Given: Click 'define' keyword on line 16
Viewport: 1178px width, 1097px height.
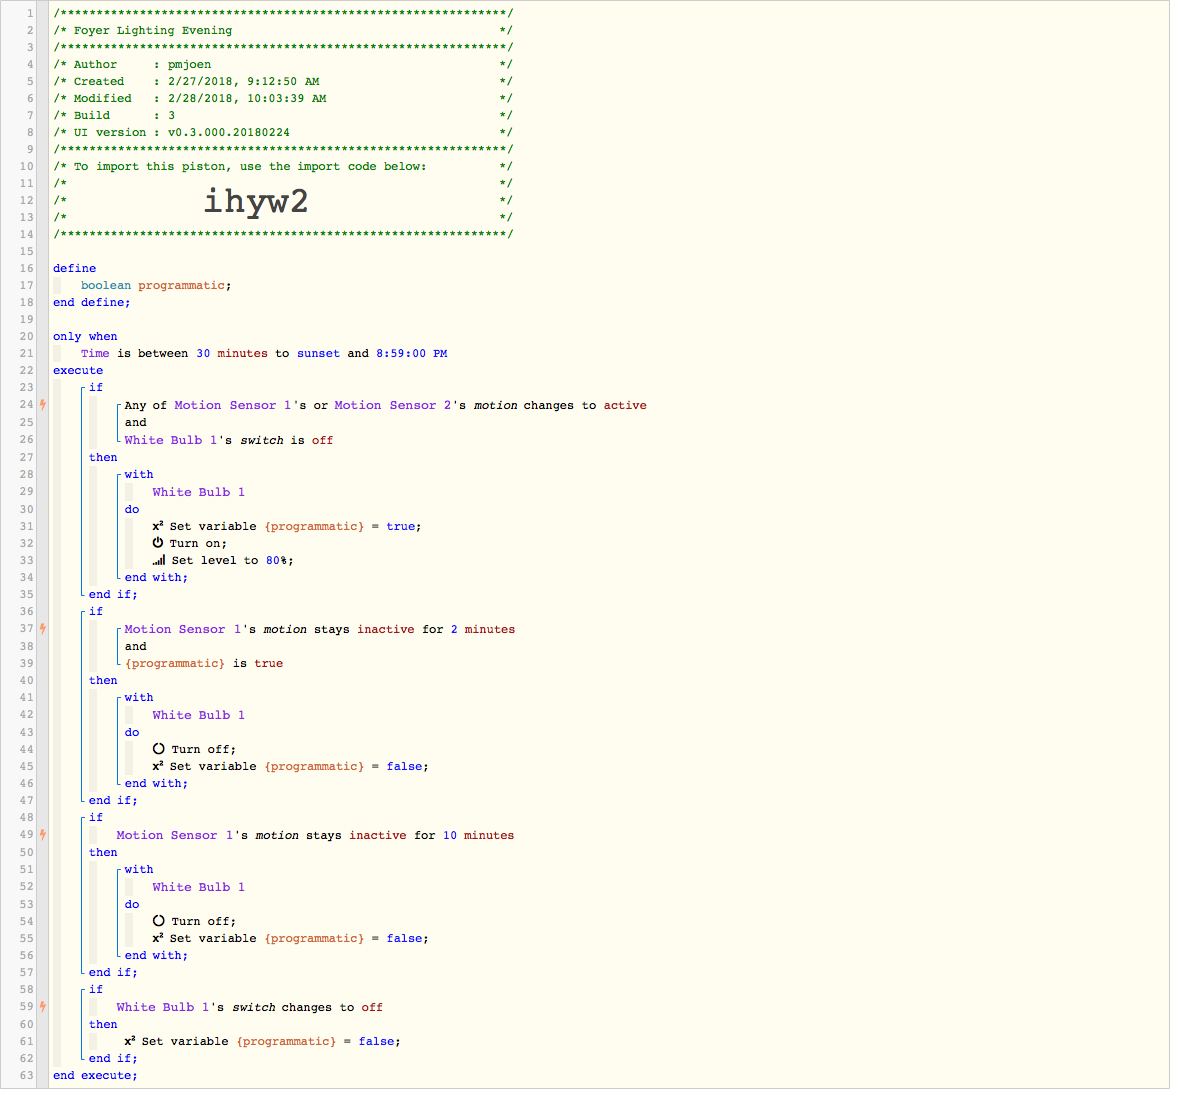Looking at the screenshot, I should point(74,268).
